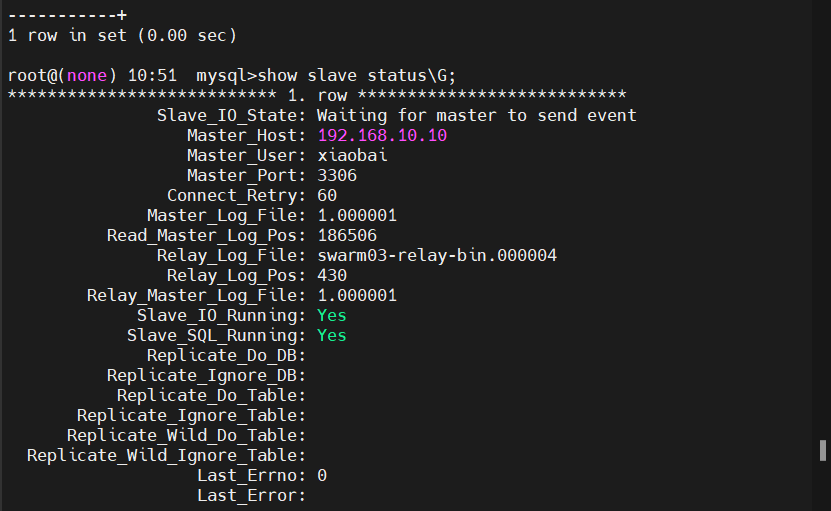Click the green Yes beside Slave_SQL_Running
The image size is (831, 511).
(332, 336)
